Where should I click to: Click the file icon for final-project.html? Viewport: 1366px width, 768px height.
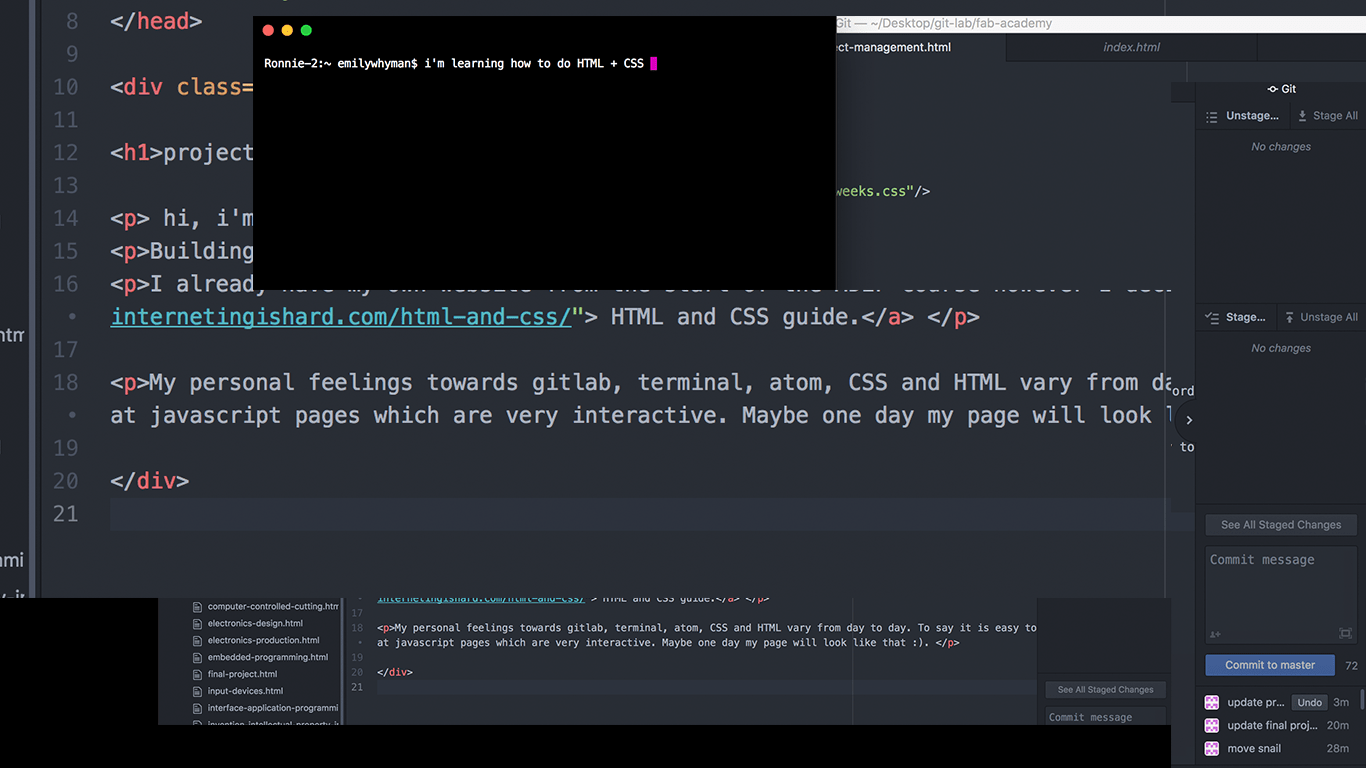click(197, 674)
